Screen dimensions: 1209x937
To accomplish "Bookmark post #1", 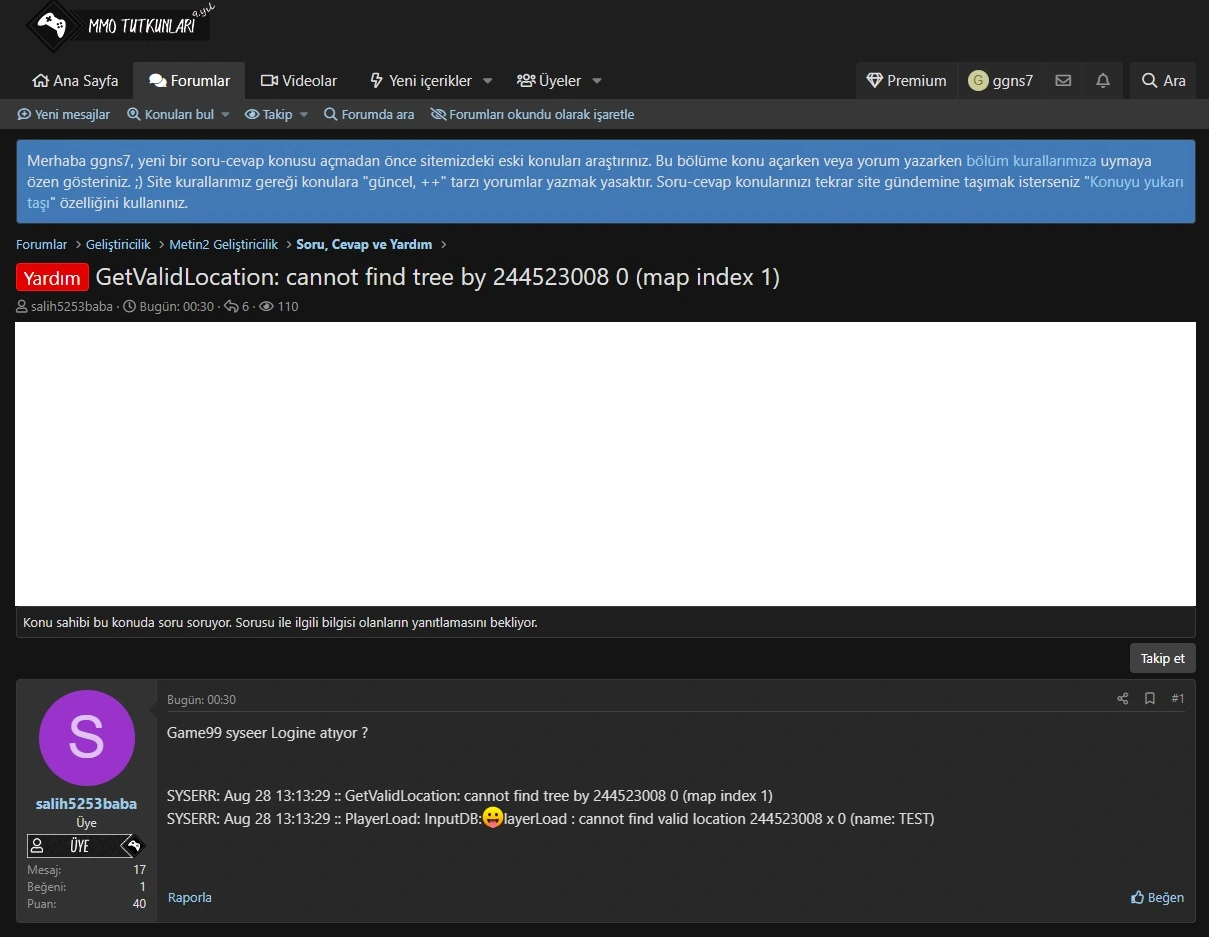I will pyautogui.click(x=1150, y=699).
